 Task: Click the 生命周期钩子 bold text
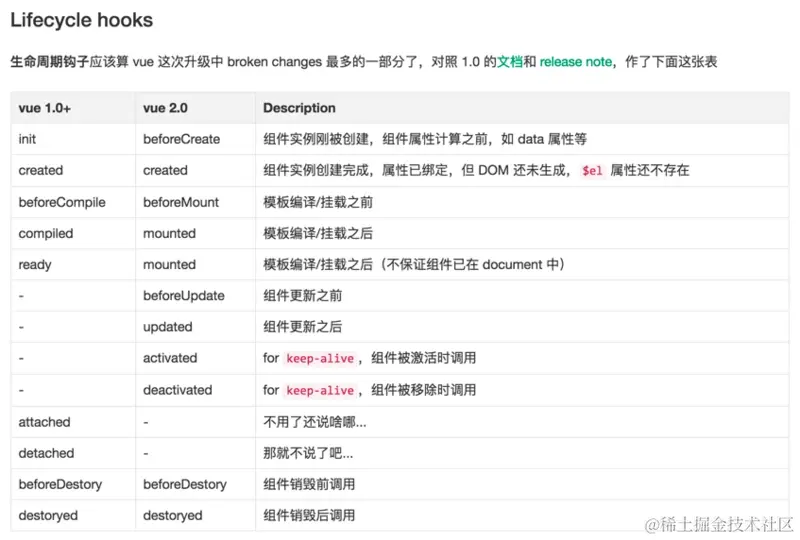tap(49, 62)
